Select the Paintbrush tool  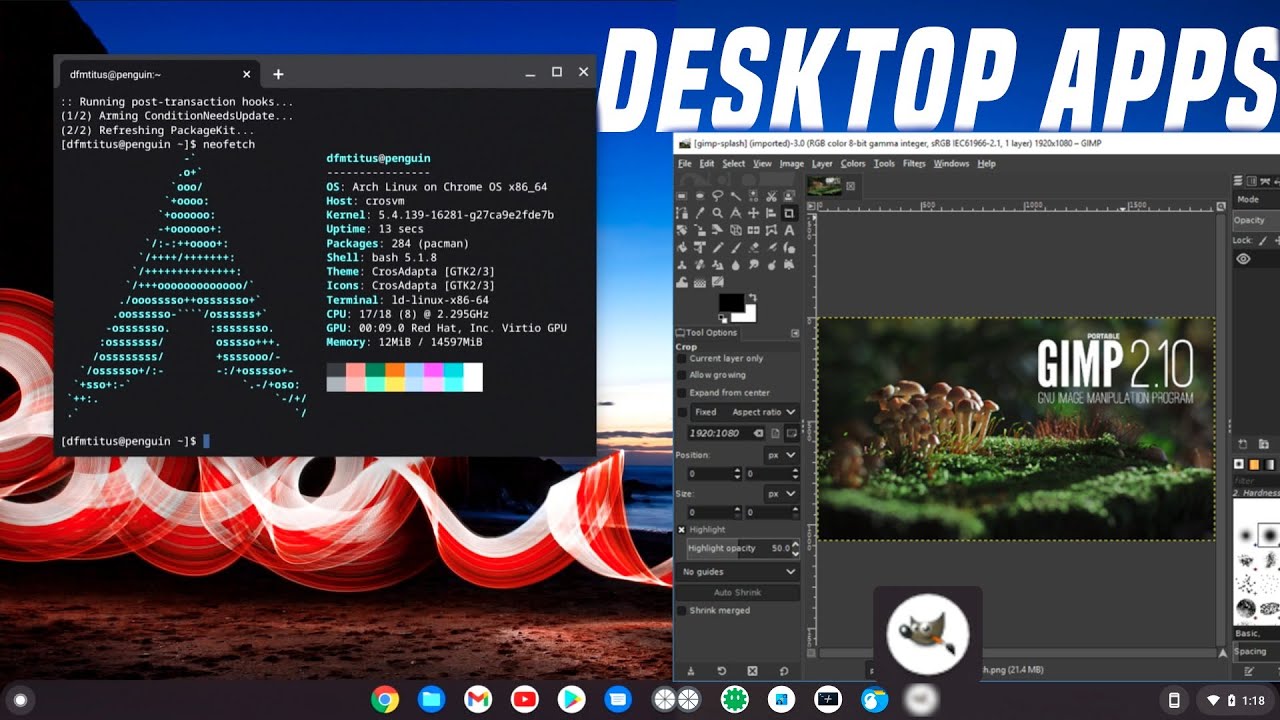click(x=736, y=248)
